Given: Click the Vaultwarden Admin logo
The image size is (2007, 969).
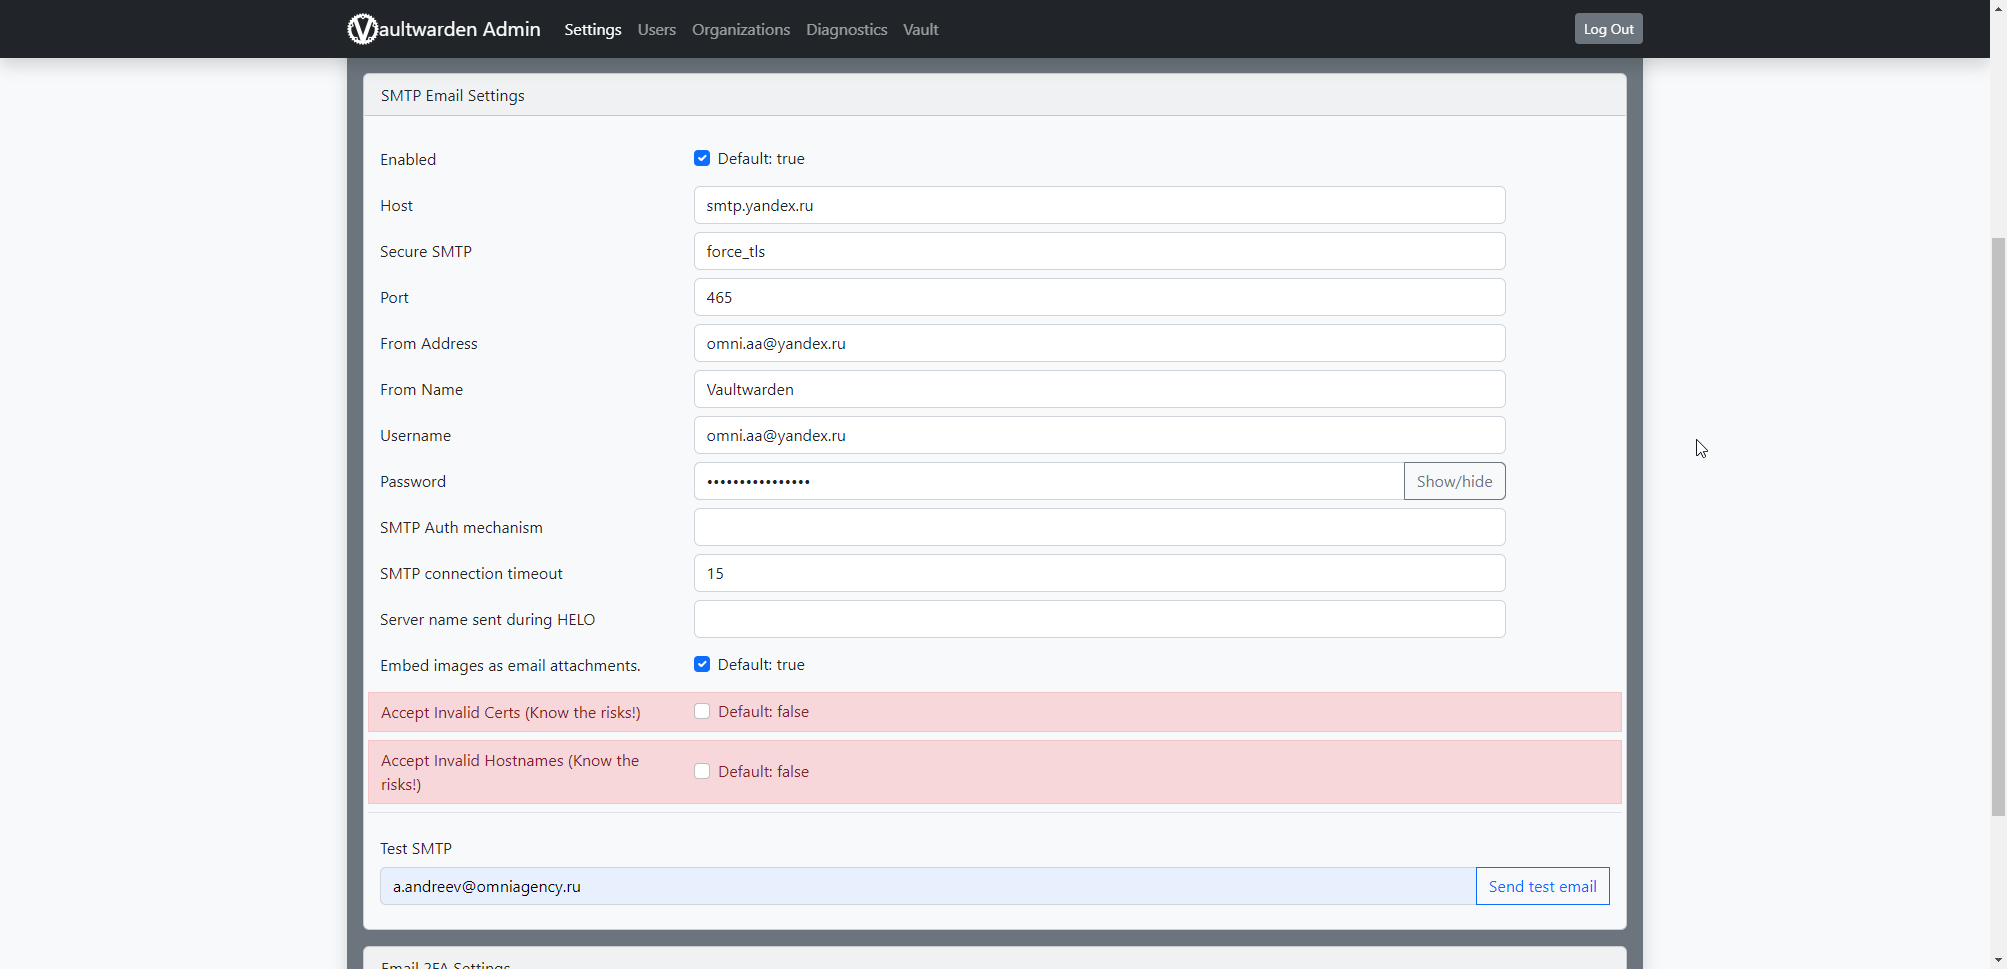Looking at the screenshot, I should pyautogui.click(x=444, y=29).
